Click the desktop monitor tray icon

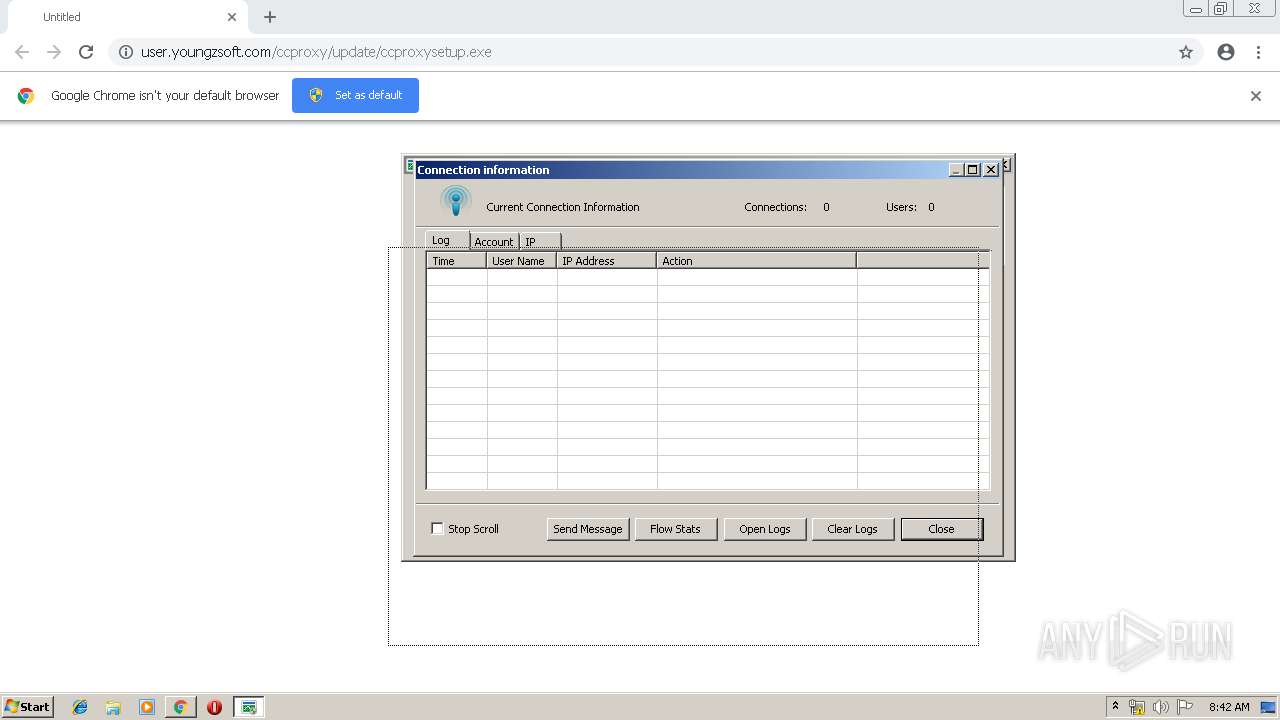1268,707
